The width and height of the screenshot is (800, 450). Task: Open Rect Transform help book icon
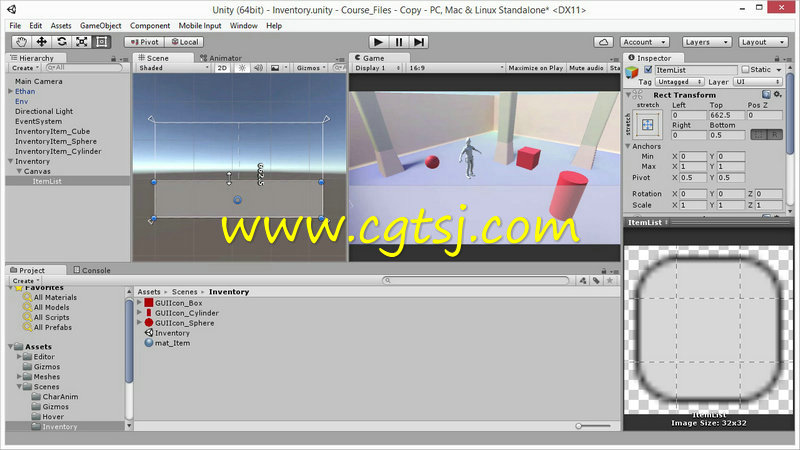766,94
